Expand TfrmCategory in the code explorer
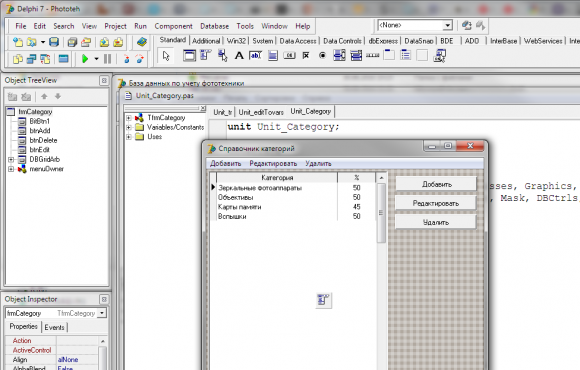Screen dimensions: 580x370 (129, 118)
